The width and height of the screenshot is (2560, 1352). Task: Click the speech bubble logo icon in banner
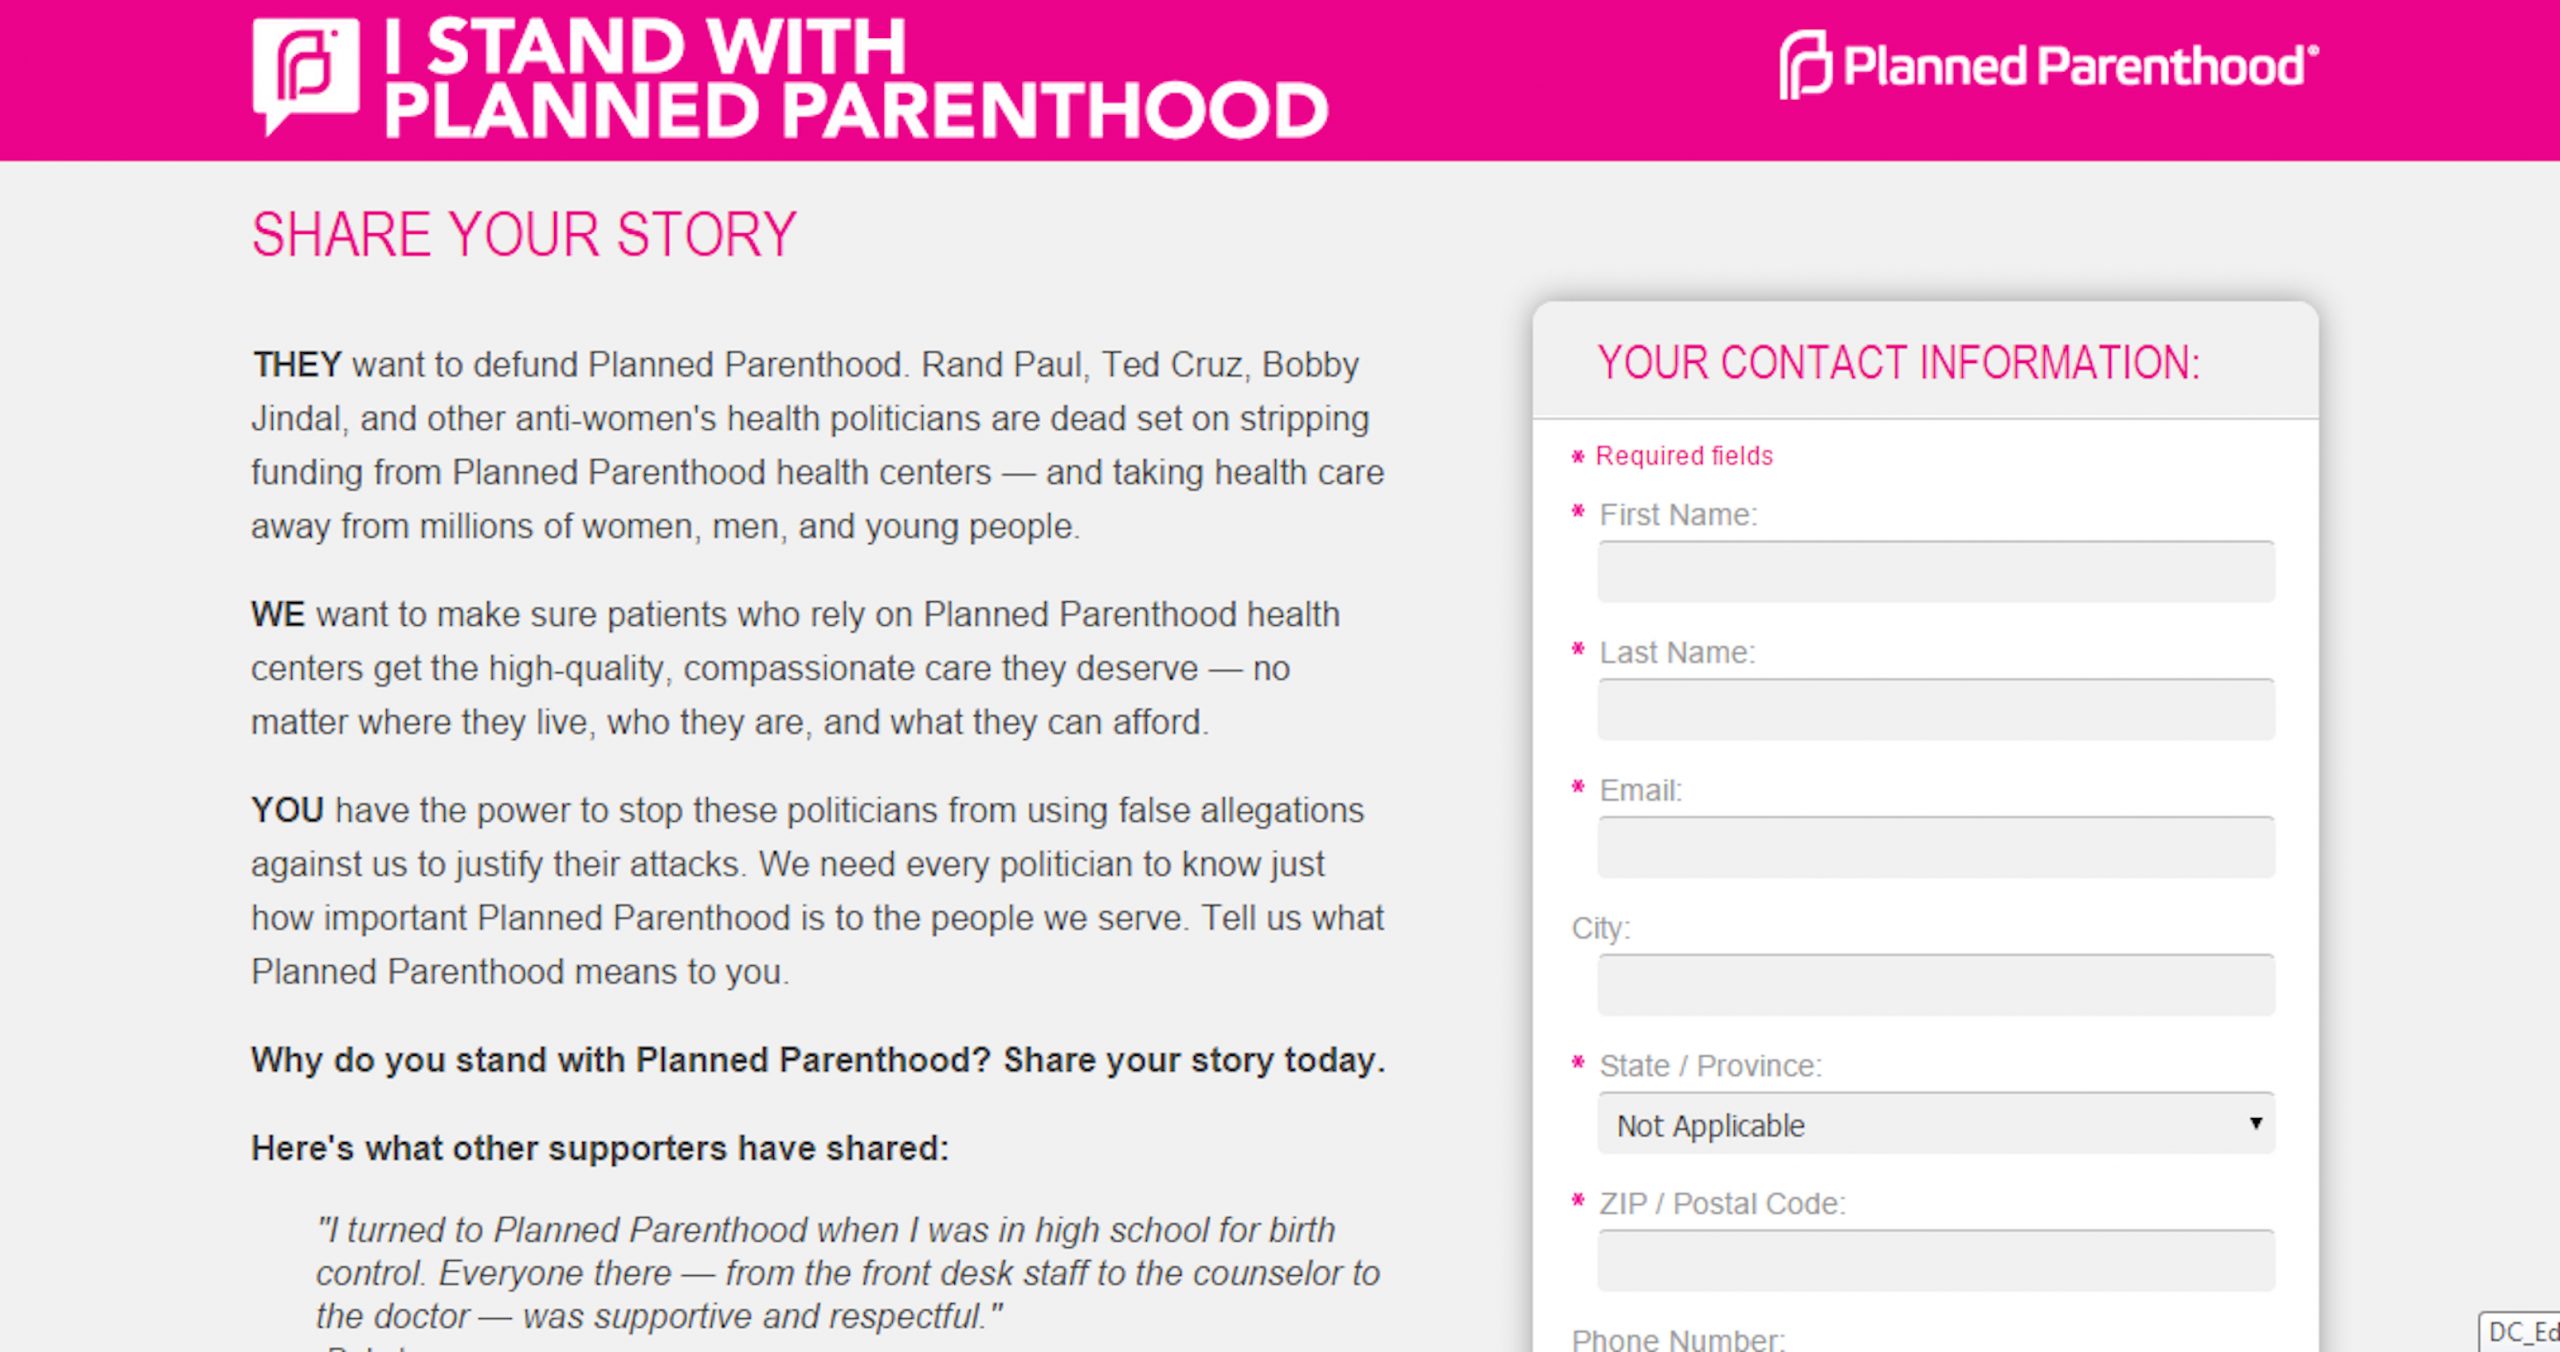click(306, 72)
